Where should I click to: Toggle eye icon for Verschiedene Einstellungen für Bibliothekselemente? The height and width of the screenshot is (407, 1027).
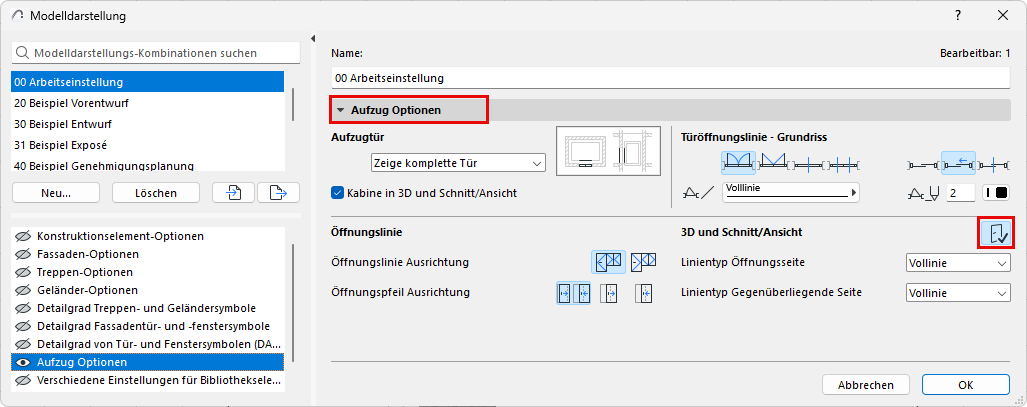[24, 380]
